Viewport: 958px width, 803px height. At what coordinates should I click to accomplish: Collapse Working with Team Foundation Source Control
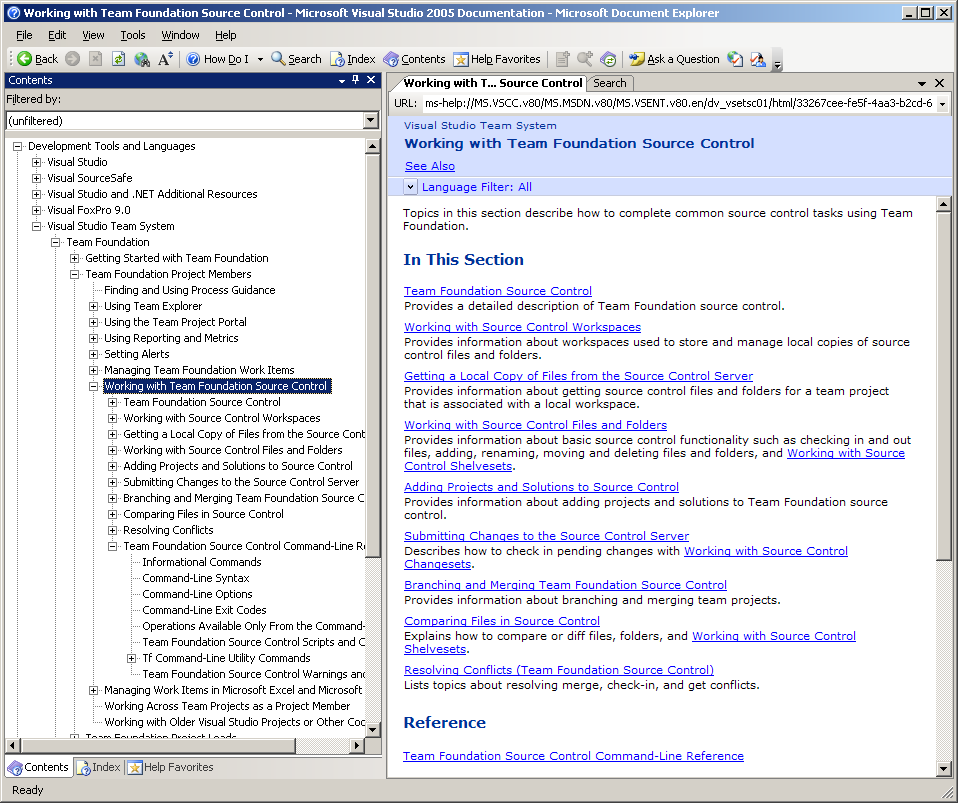coord(93,386)
